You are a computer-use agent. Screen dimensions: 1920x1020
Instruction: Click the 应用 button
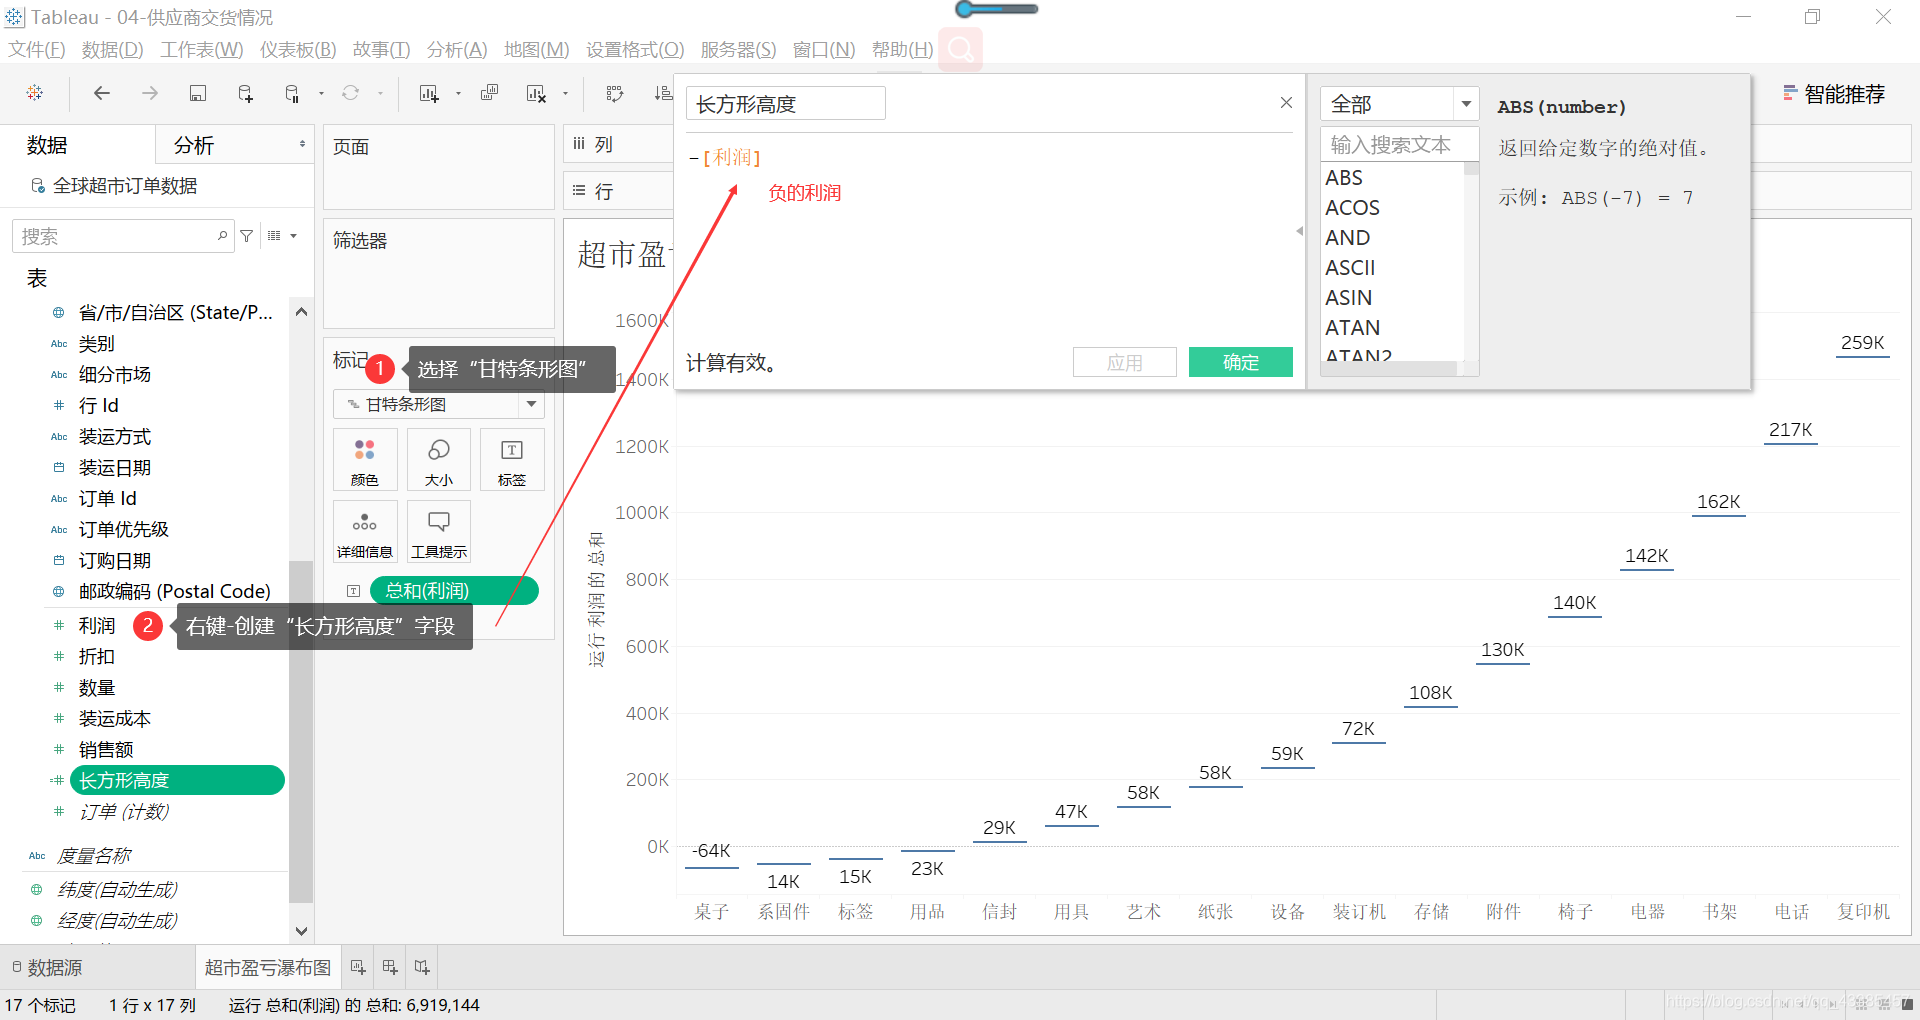[1125, 362]
